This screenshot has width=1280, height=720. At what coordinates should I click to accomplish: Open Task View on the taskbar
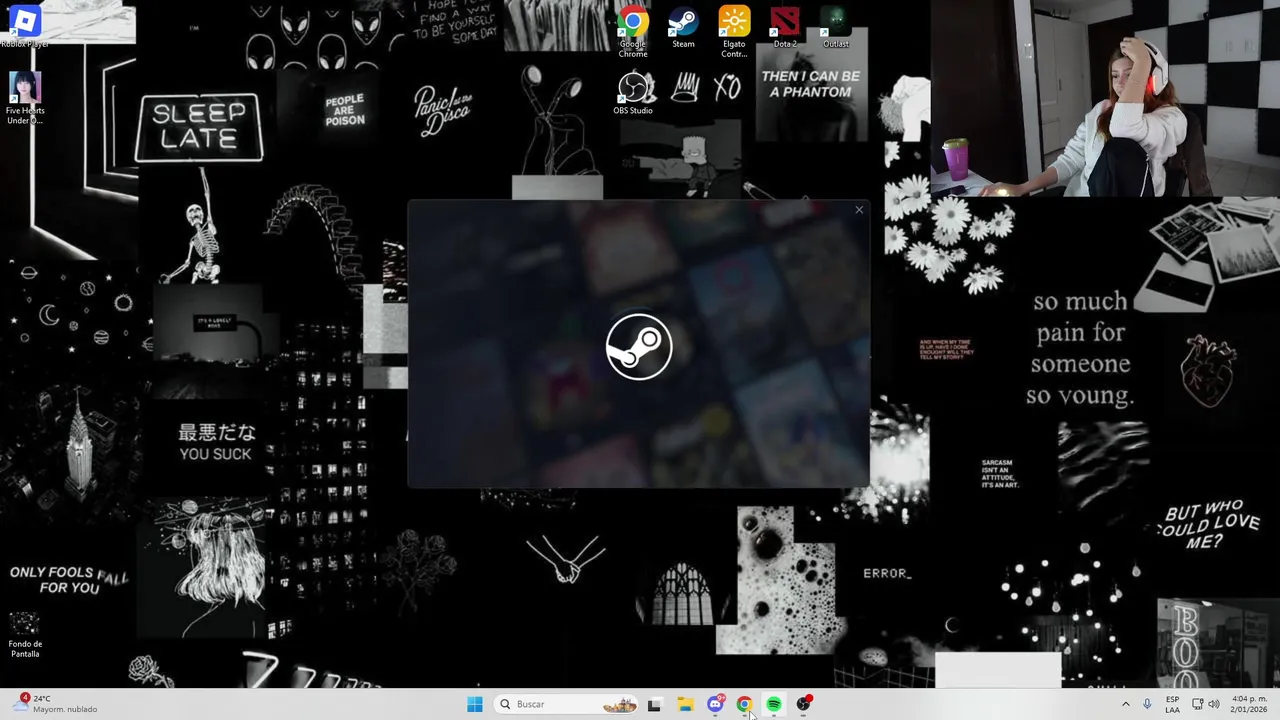coord(654,704)
